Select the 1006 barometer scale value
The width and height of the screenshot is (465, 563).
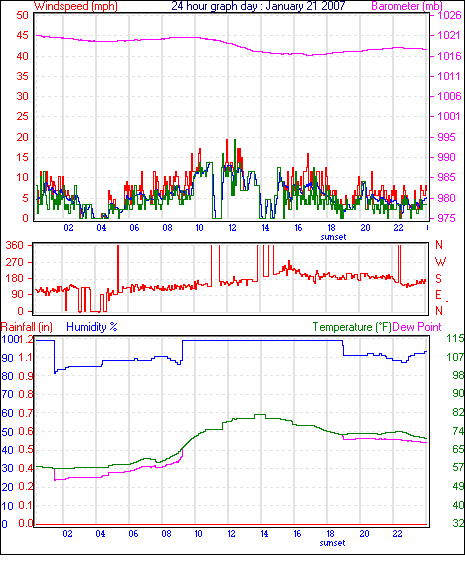[x=449, y=96]
